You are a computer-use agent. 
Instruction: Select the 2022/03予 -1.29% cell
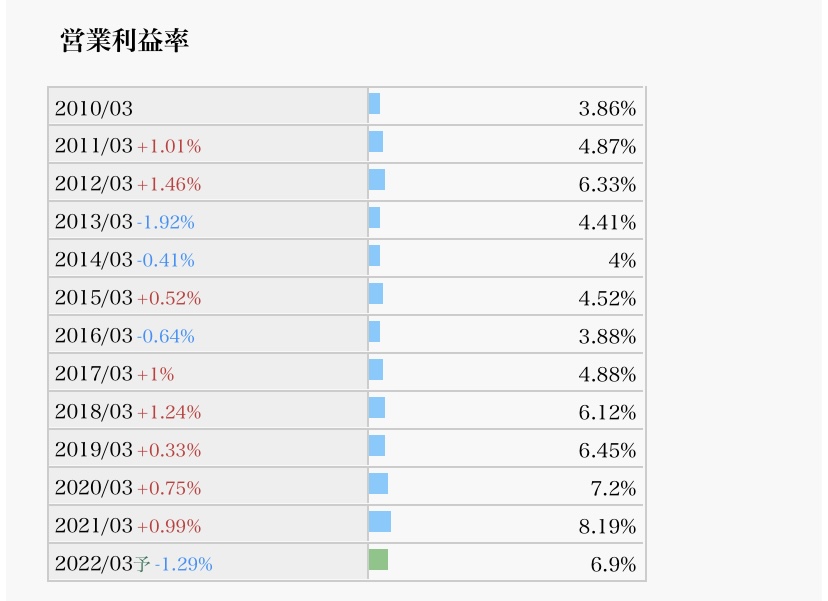[208, 563]
